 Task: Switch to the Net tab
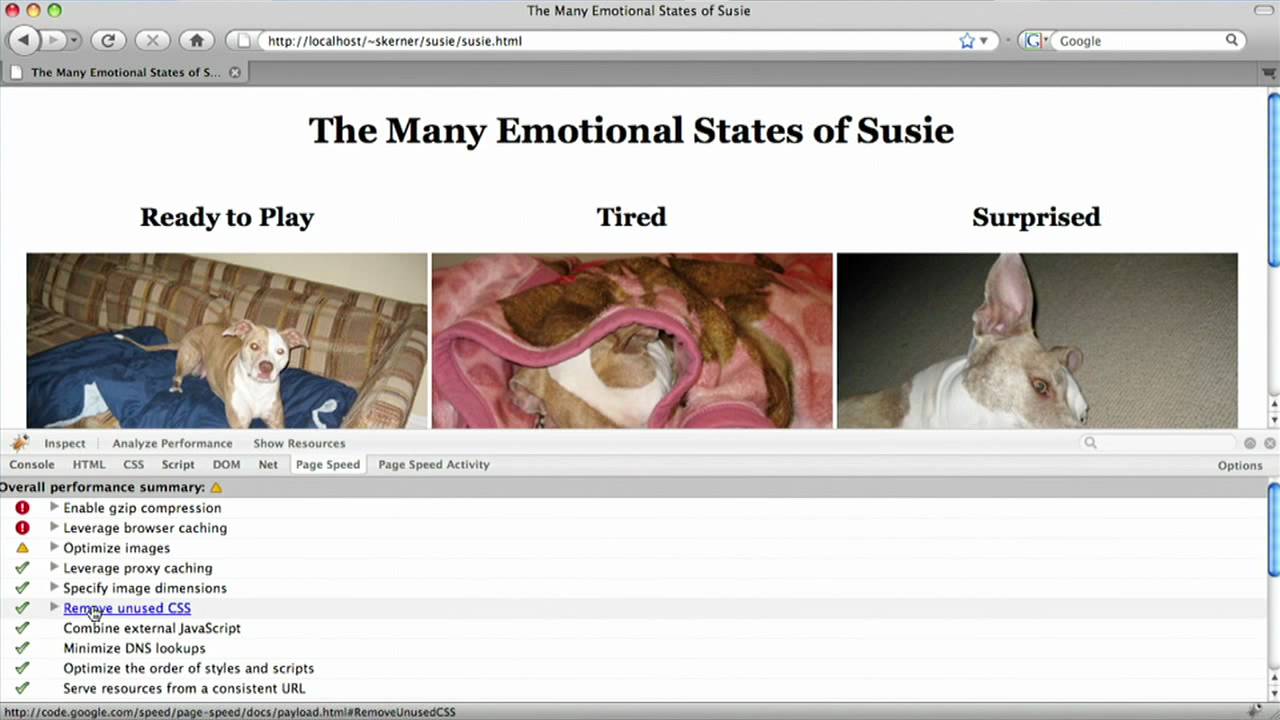pos(268,465)
